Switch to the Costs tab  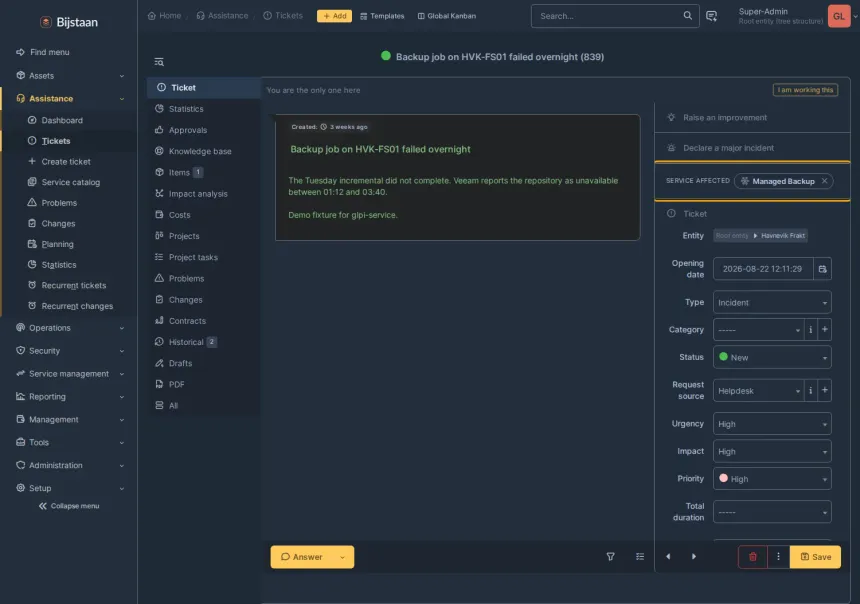tap(203, 215)
